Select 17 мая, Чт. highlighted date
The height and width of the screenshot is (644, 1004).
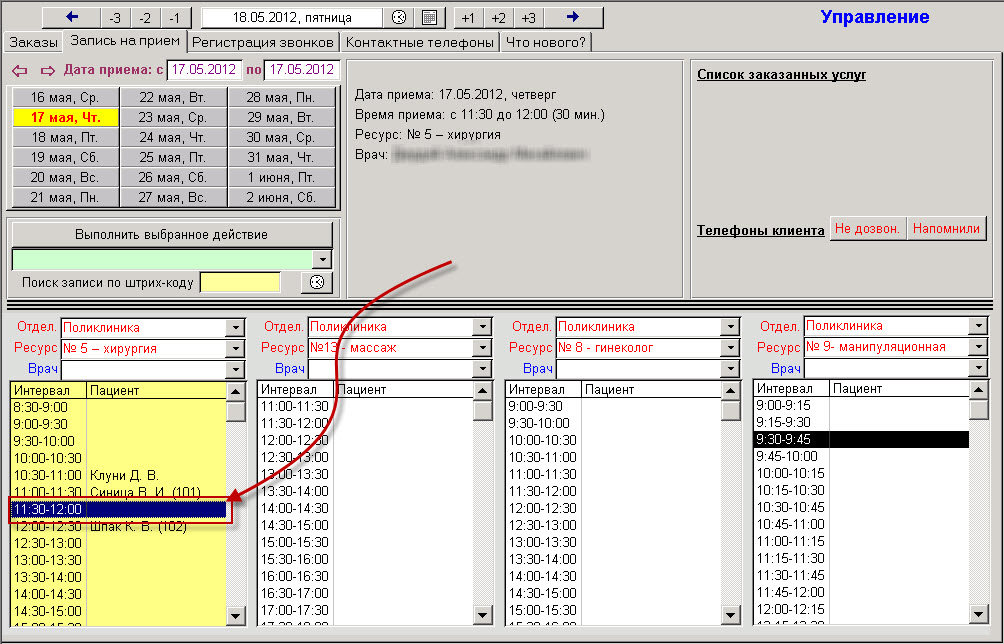coord(65,118)
